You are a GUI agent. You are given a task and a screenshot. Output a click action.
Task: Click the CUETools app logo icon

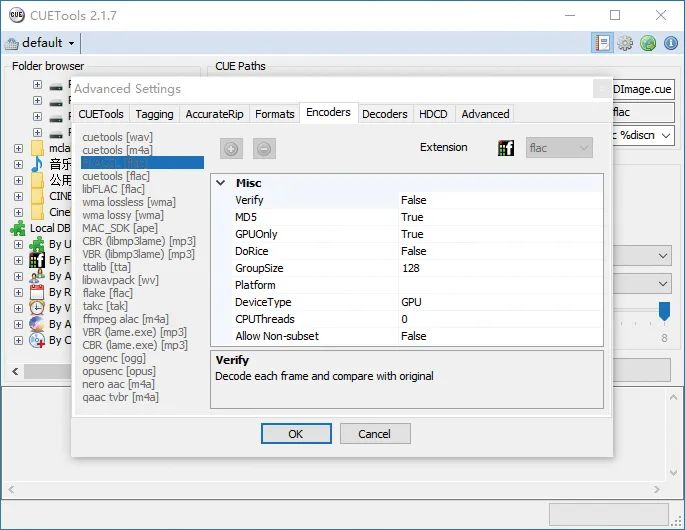tap(16, 15)
